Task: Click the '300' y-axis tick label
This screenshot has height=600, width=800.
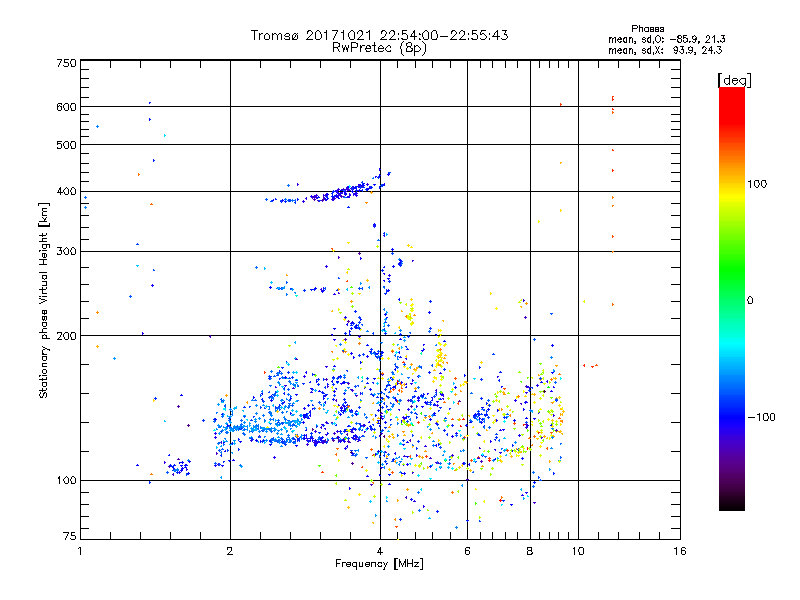Action: click(66, 252)
